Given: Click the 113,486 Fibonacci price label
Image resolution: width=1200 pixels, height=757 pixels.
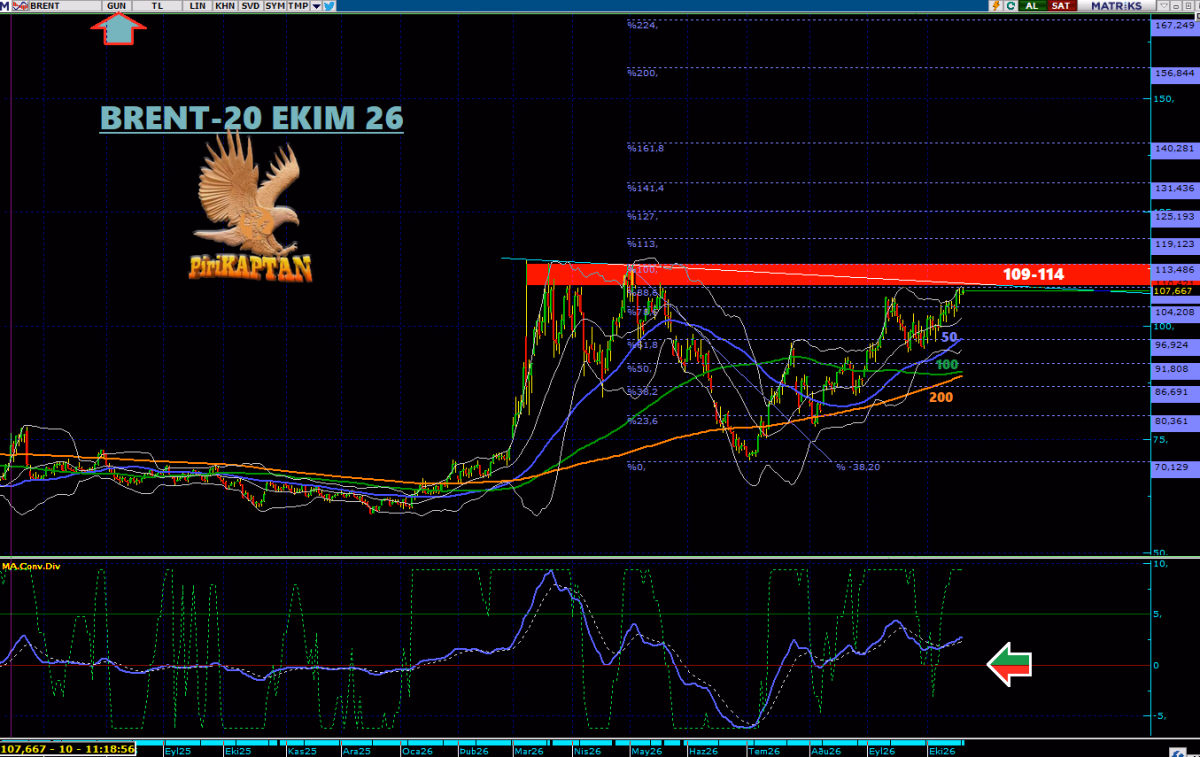Looking at the screenshot, I should pos(1173,270).
